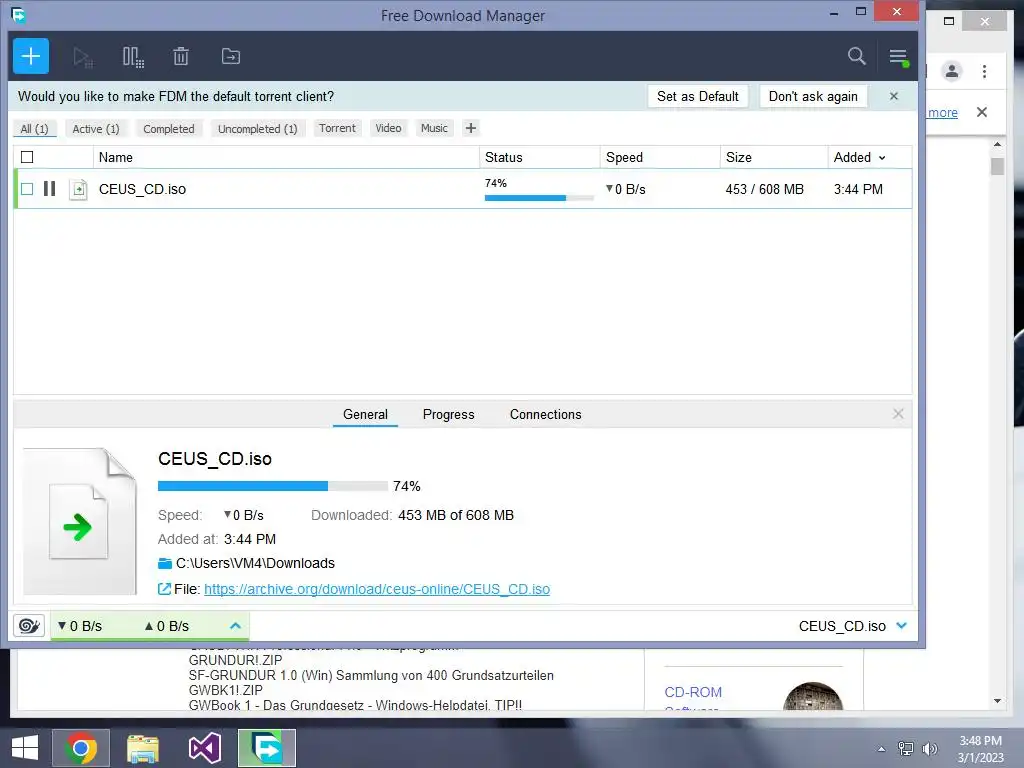Open File Explorer from the taskbar
The image size is (1024, 768).
tap(143, 748)
